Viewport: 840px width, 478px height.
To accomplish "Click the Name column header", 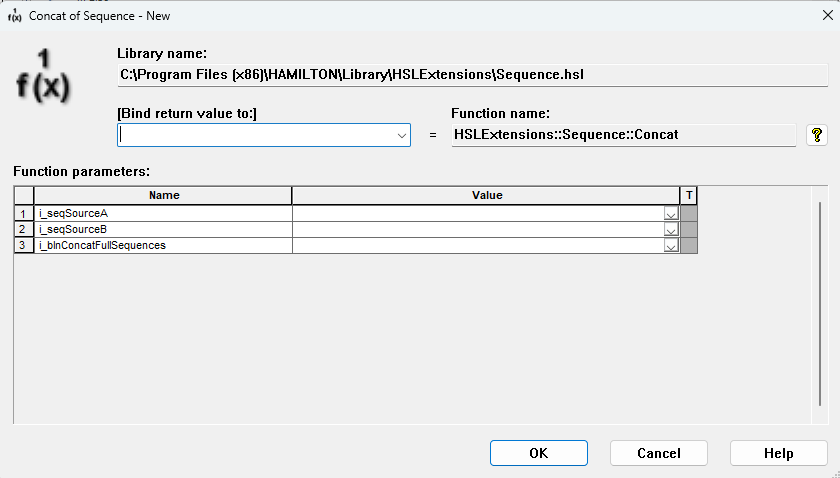I will coord(163,196).
